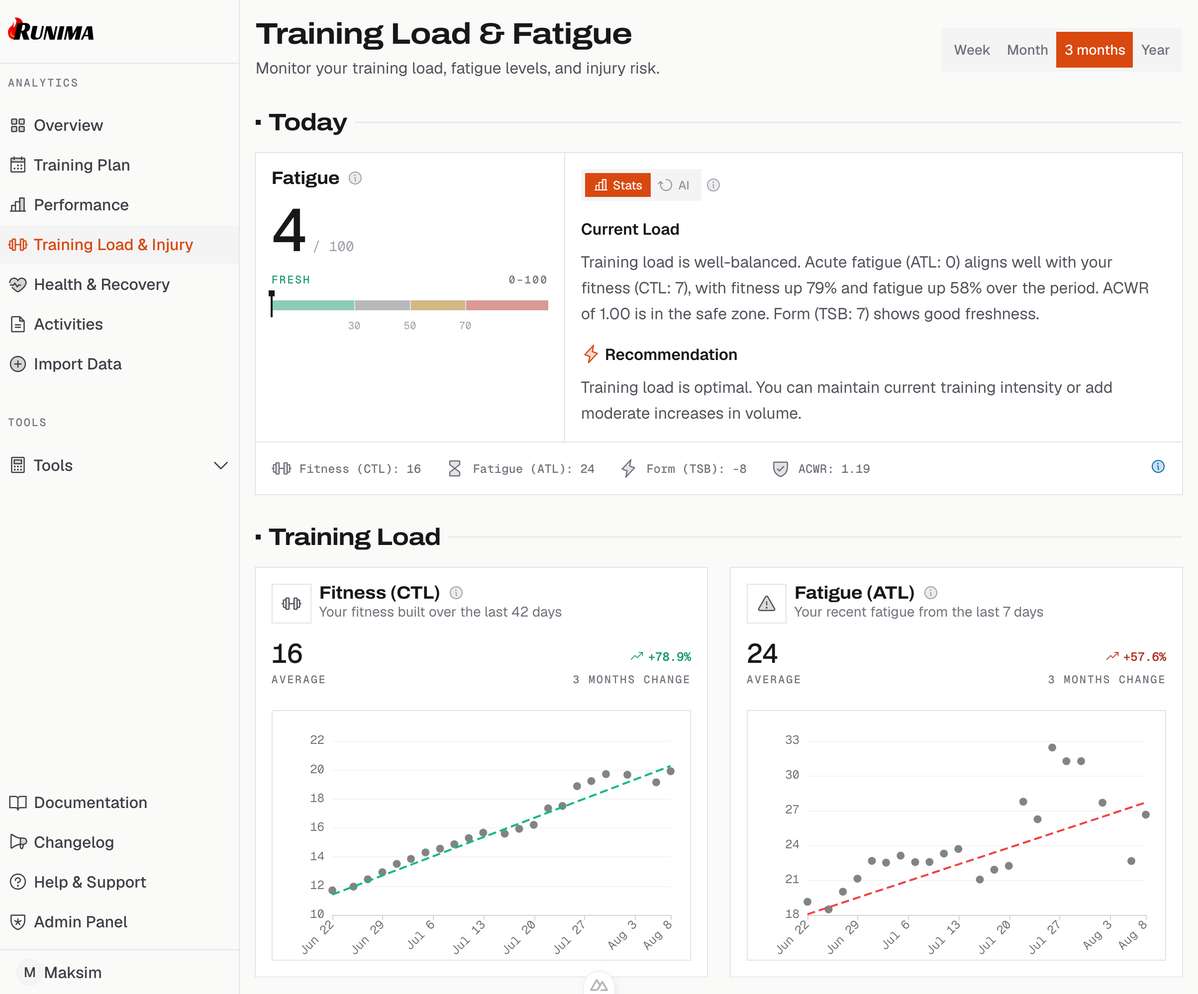
Task: Expand the Tools menu chevron
Action: coord(221,465)
